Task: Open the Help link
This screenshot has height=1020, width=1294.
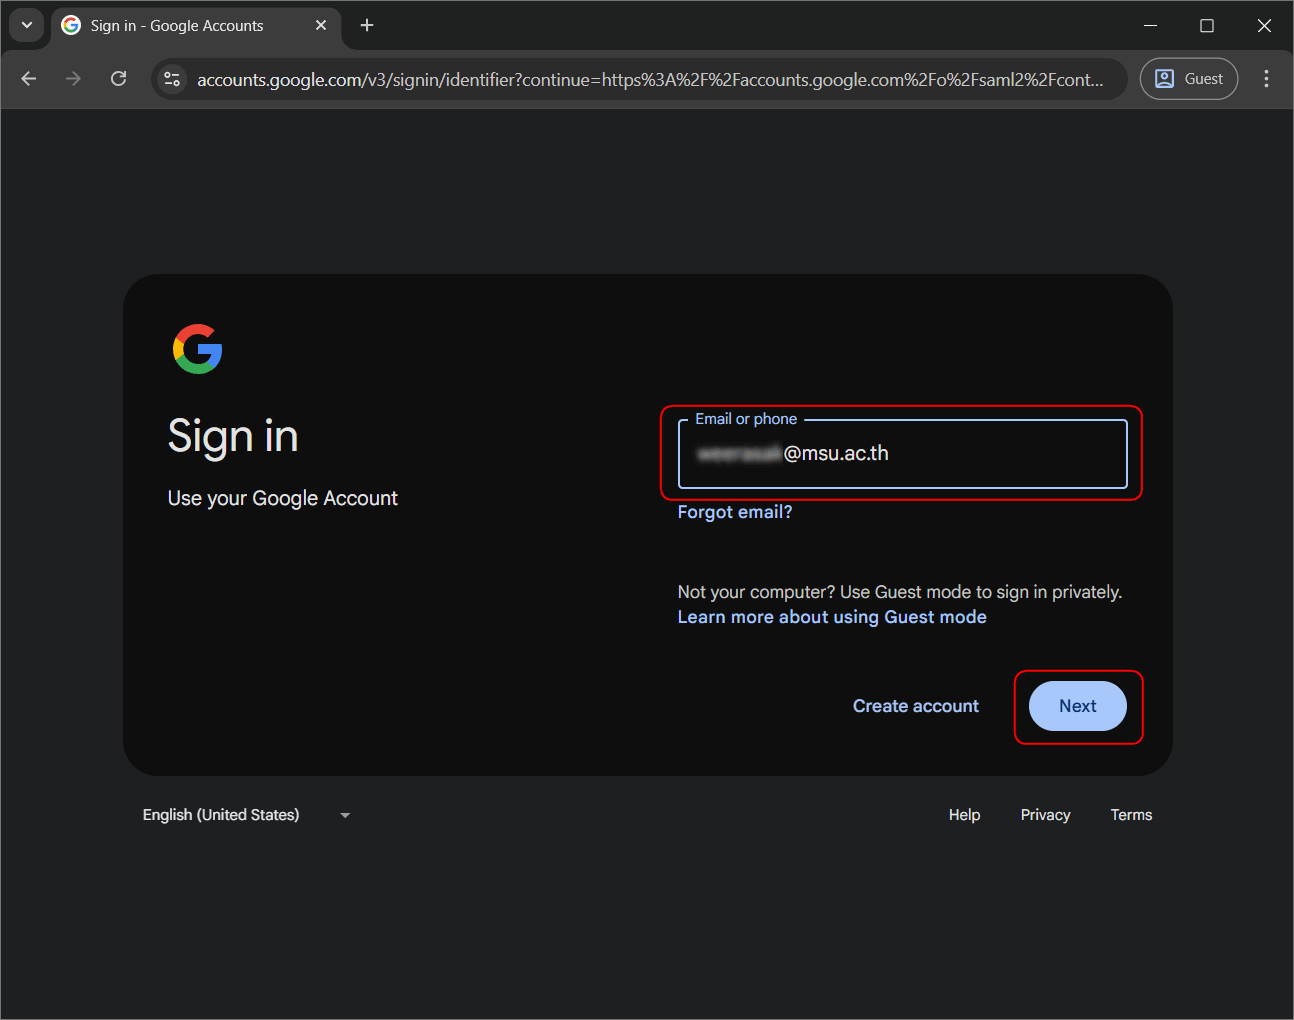Action: coord(964,815)
